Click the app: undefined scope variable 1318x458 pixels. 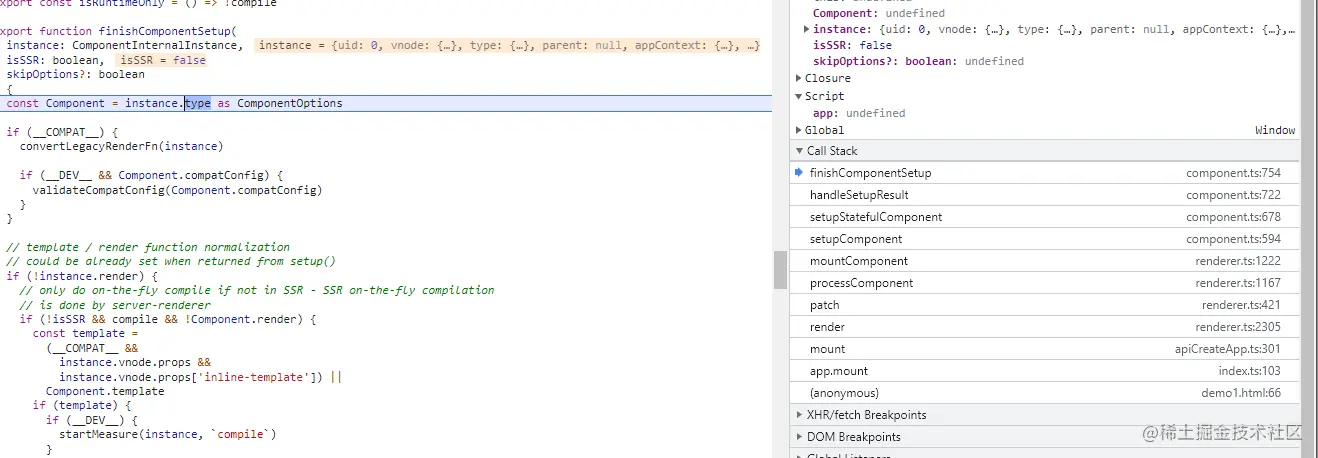click(x=859, y=113)
